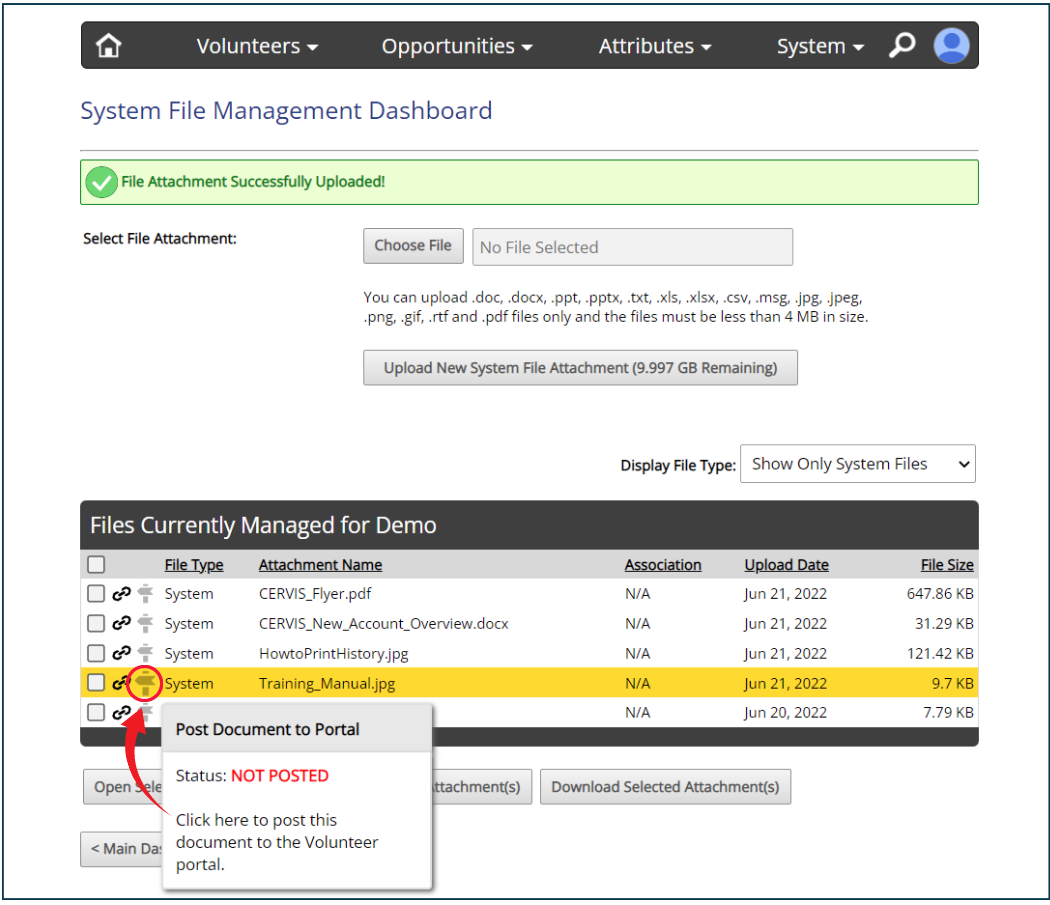Tick the HowtoPrintHistory.jpg checkbox

click(x=96, y=652)
